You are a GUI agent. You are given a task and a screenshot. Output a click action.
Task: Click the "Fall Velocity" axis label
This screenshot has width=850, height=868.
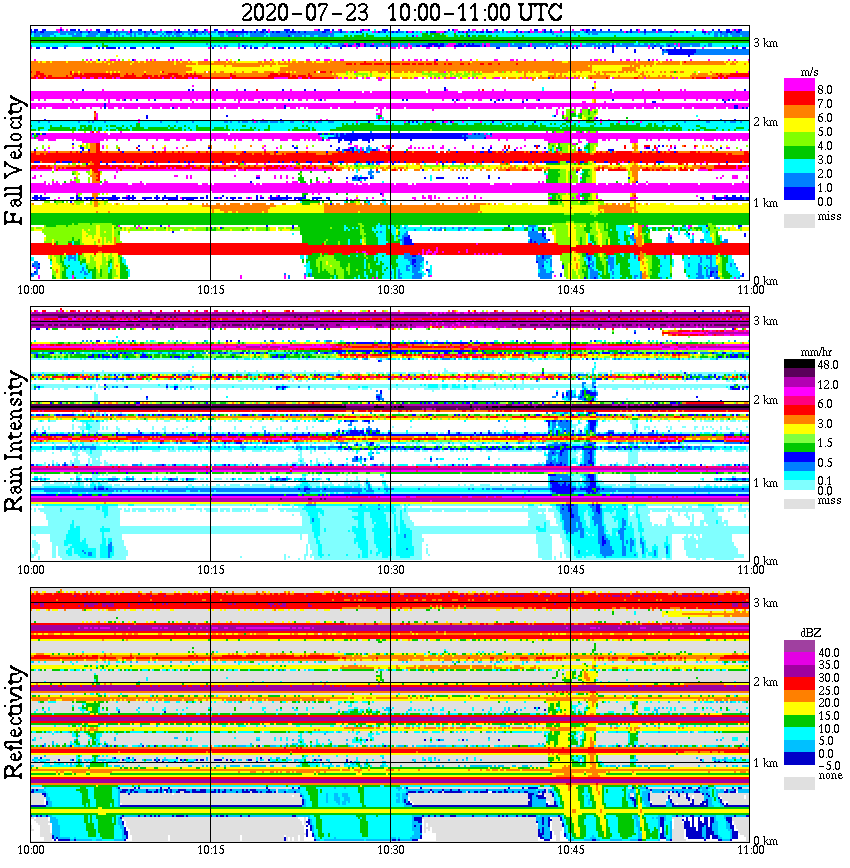[15, 159]
